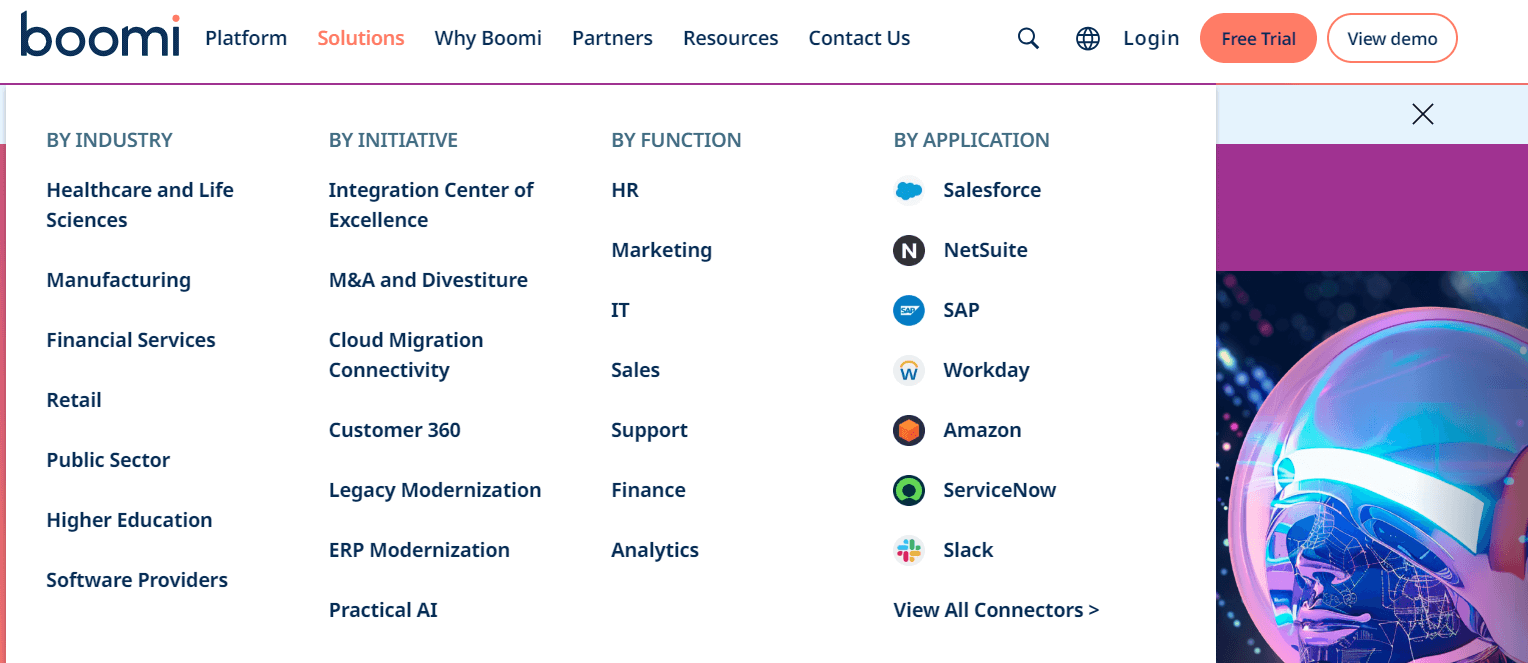Go to Customer 360
The width and height of the screenshot is (1528, 663).
point(395,430)
